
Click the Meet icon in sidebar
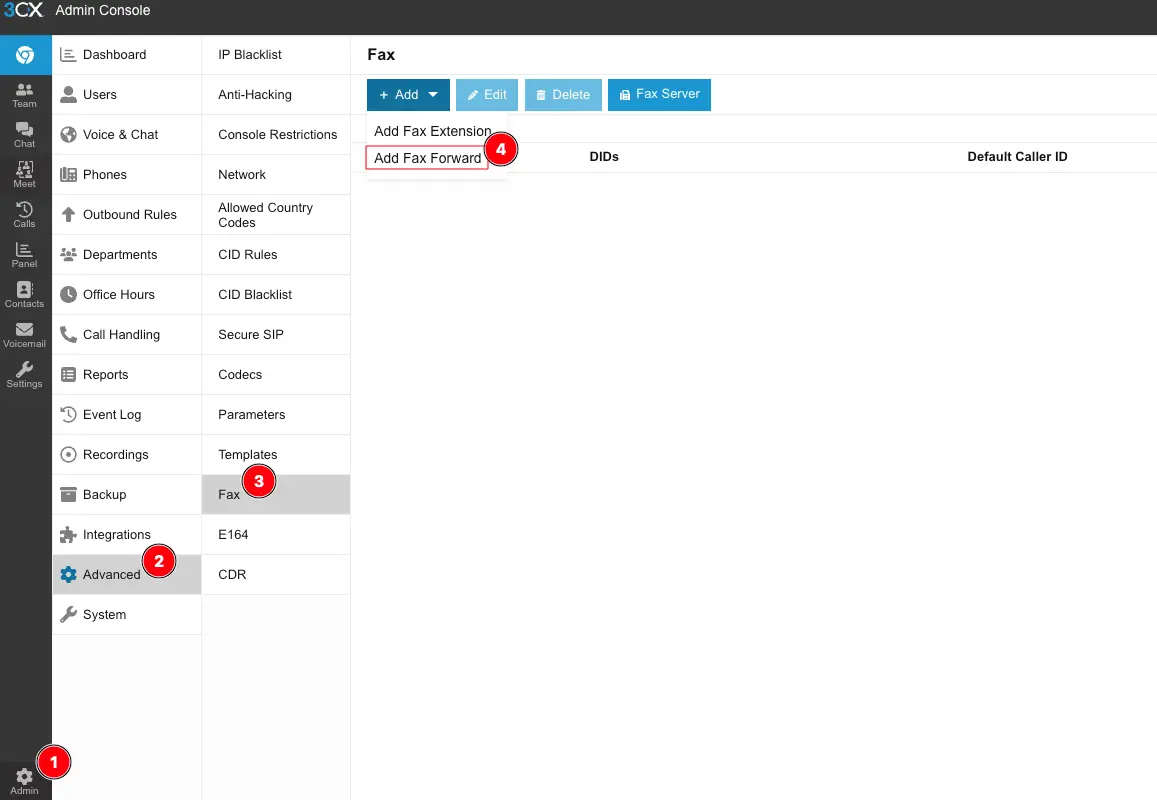pos(25,175)
